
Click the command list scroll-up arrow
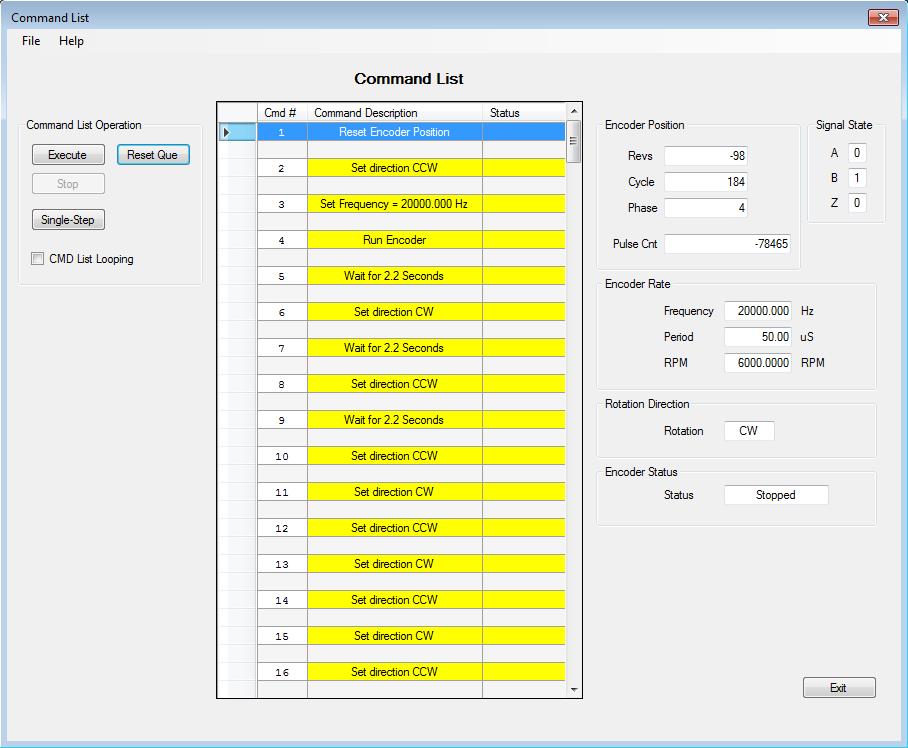[x=573, y=112]
